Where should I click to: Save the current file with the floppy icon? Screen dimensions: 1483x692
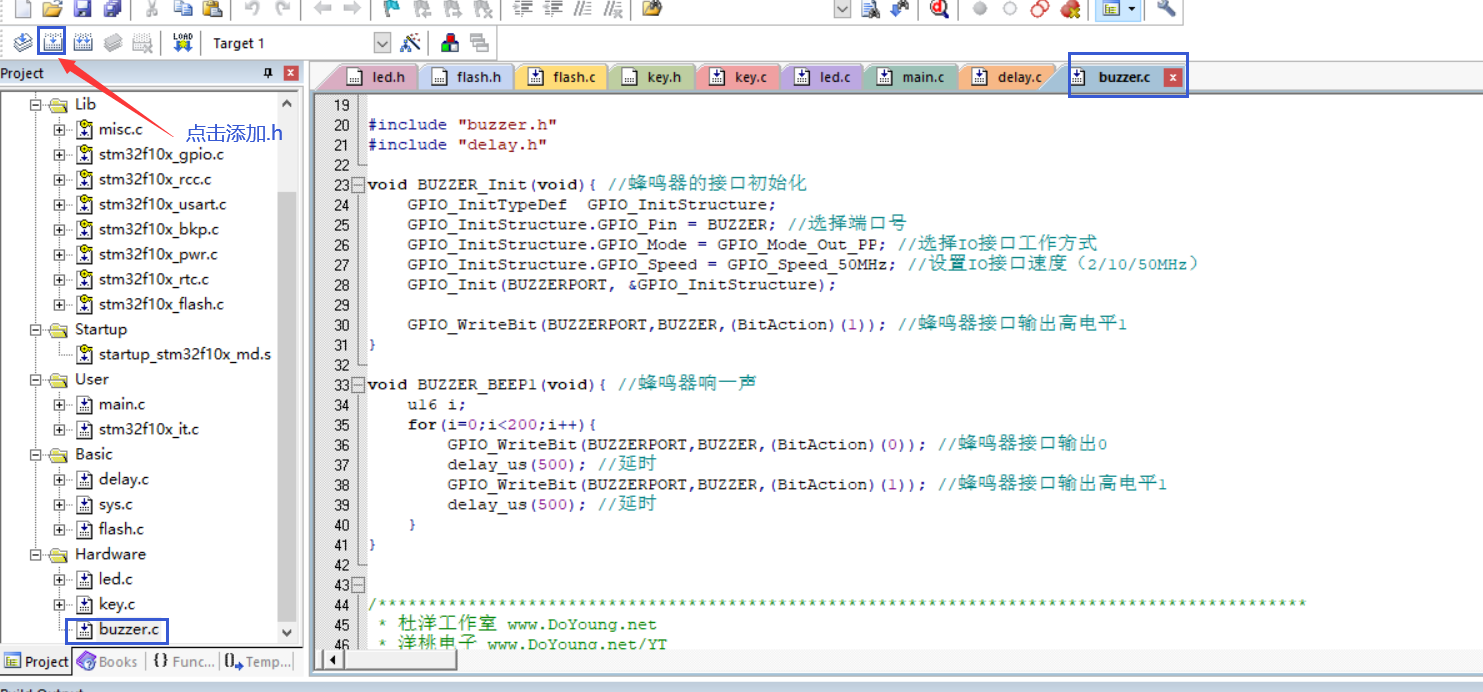[82, 9]
